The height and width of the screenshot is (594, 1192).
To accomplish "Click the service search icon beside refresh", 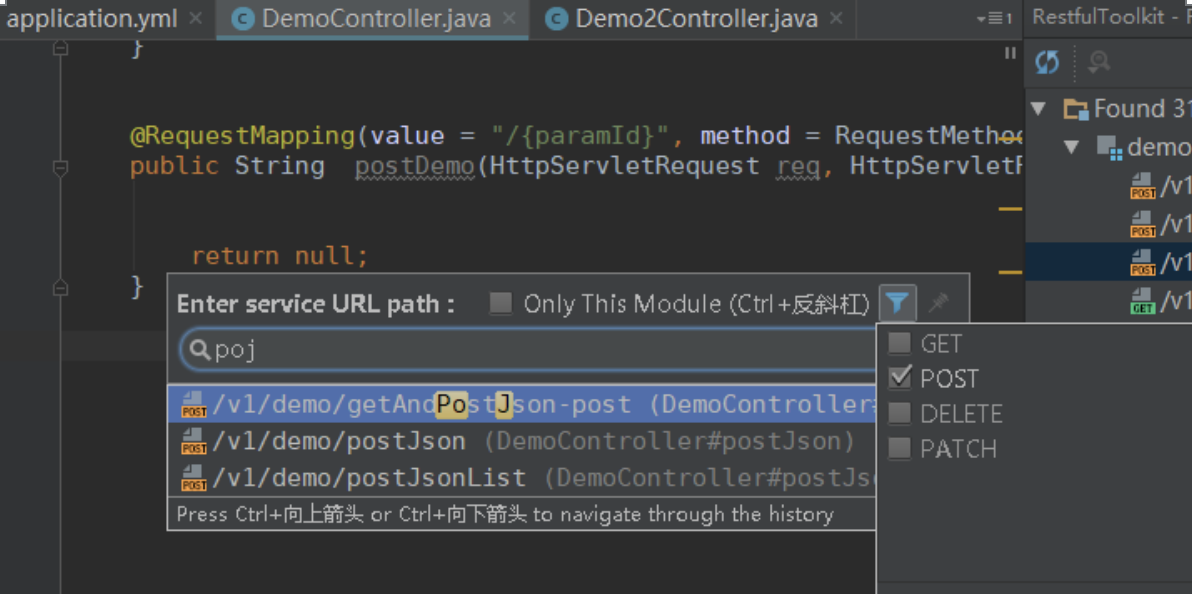I will tap(1098, 62).
